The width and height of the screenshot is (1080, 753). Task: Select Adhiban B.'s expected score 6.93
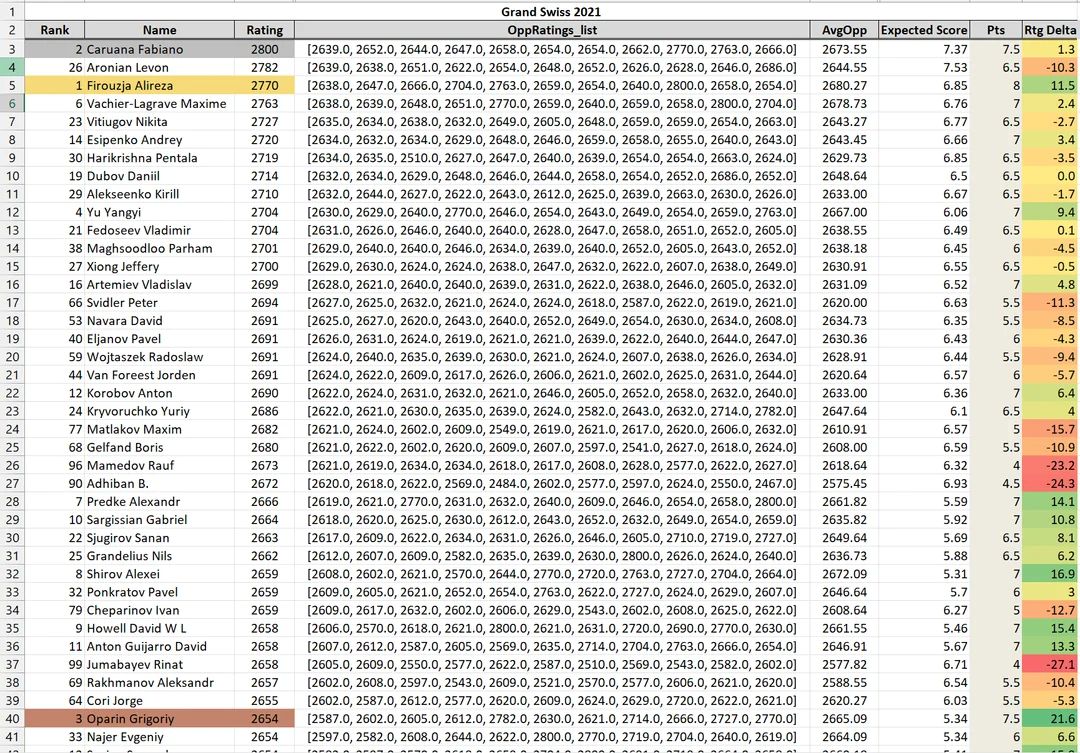click(x=924, y=484)
